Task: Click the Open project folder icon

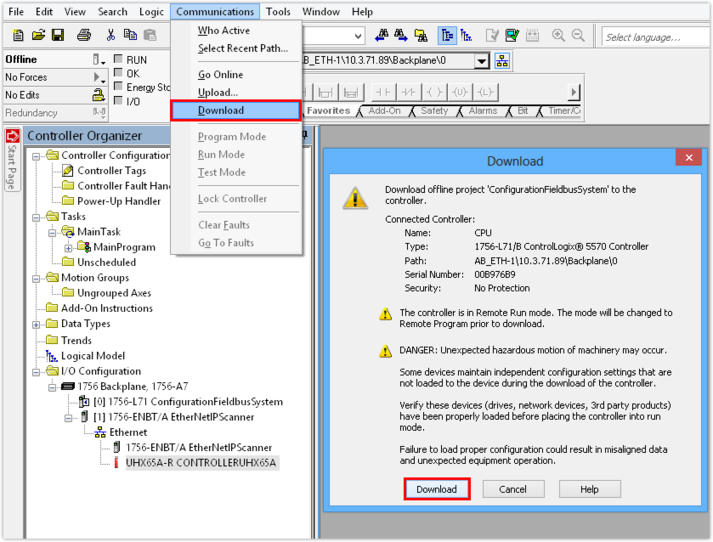Action: 38,36
